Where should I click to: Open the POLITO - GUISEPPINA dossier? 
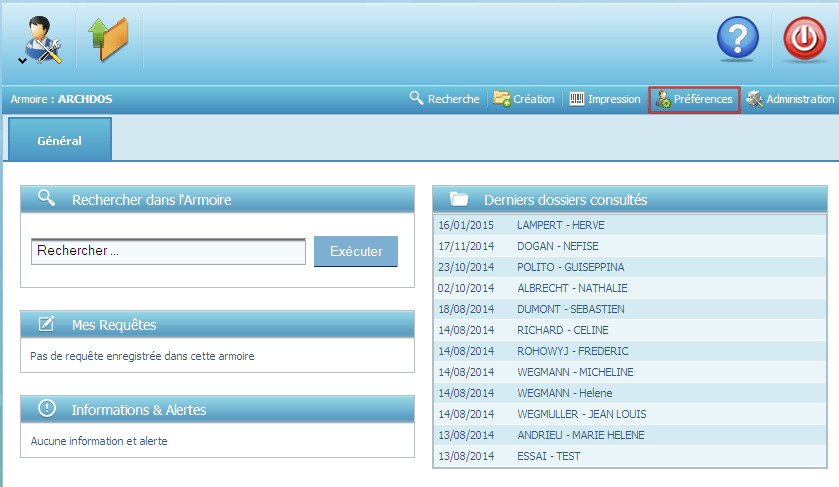click(x=570, y=267)
